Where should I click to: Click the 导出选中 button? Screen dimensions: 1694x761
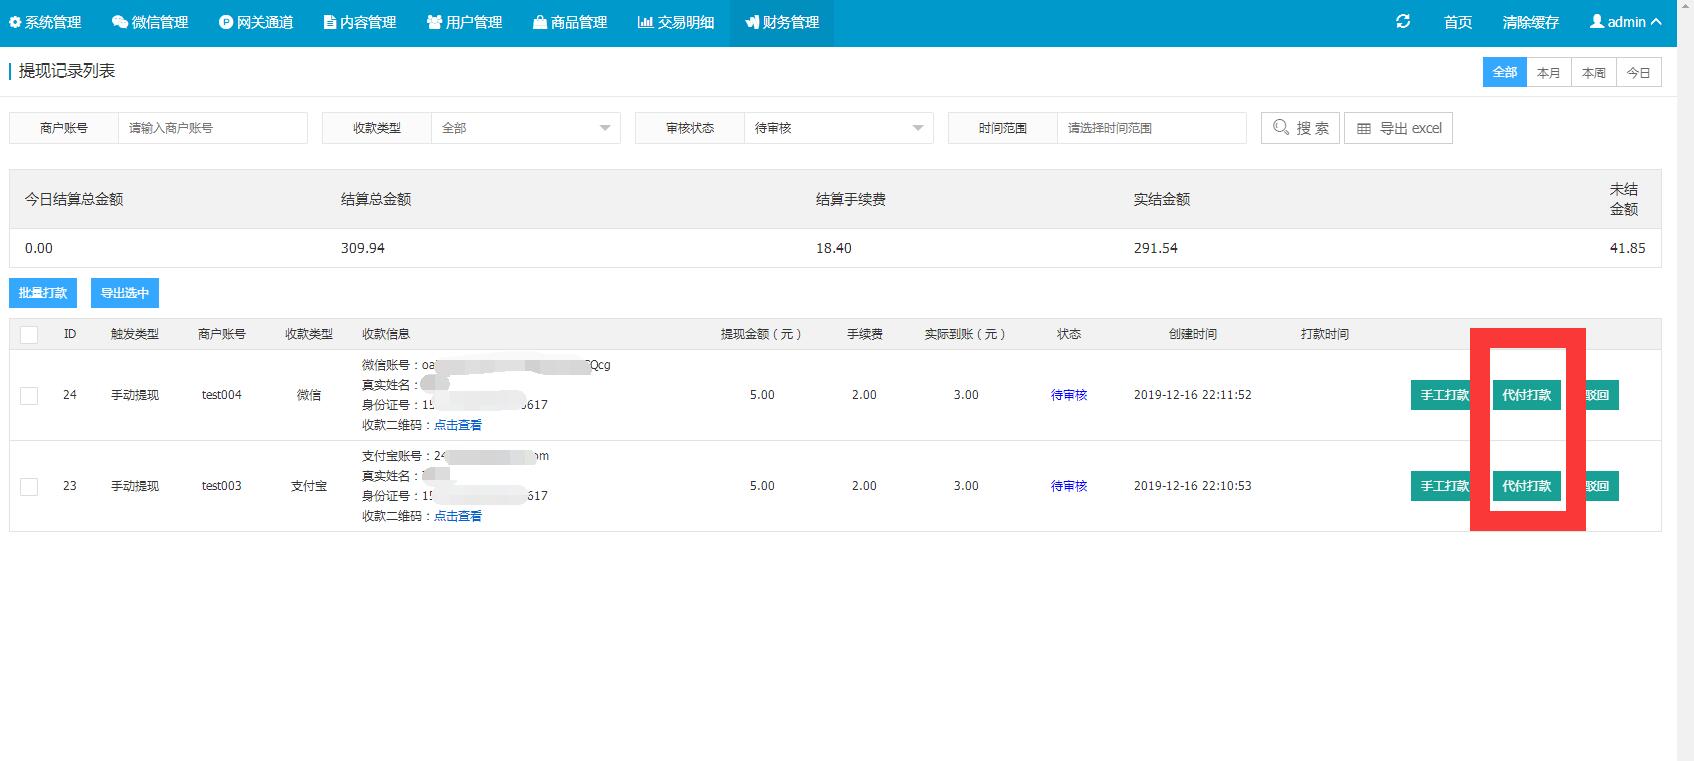pos(125,293)
